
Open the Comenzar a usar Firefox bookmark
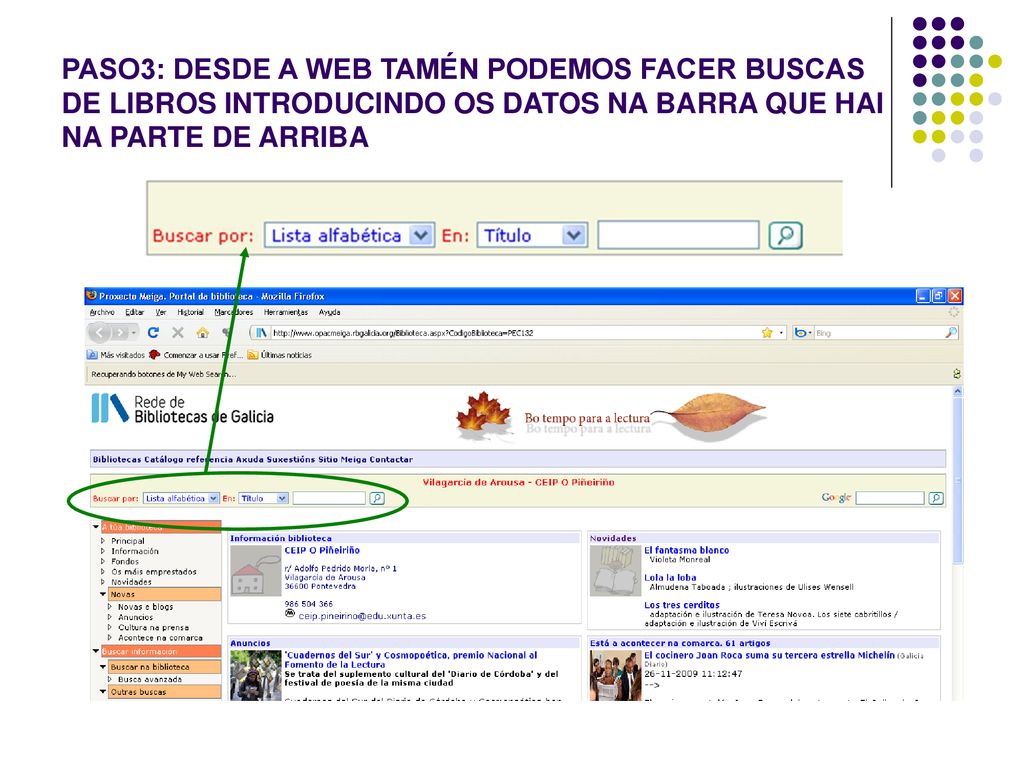tap(196, 355)
